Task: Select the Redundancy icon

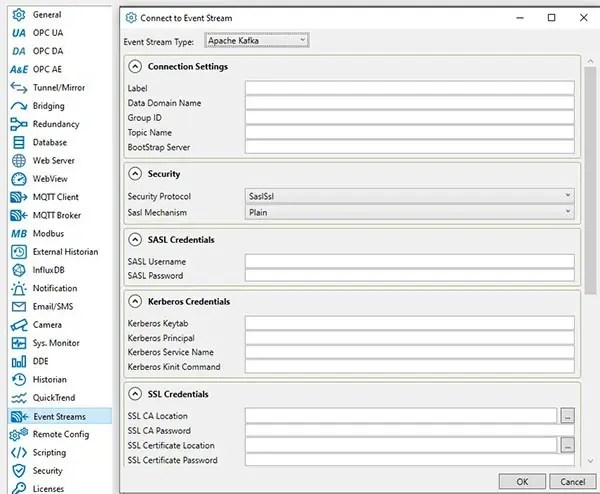Action: tap(19, 124)
